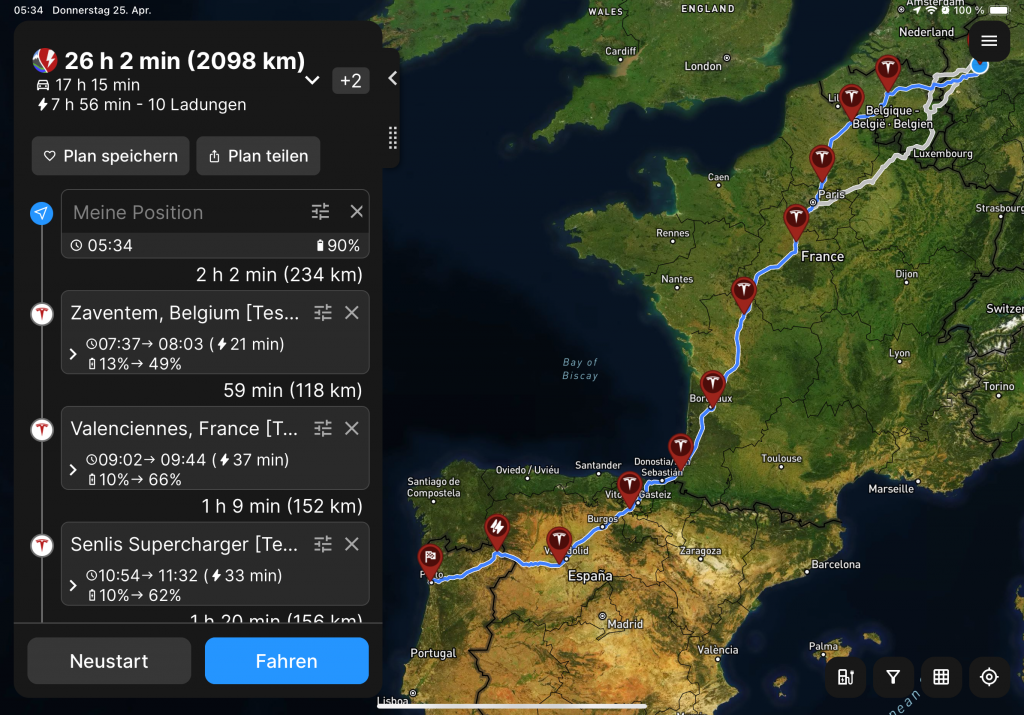Select the destination flag pin near Porto
This screenshot has width=1024, height=715.
click(430, 560)
